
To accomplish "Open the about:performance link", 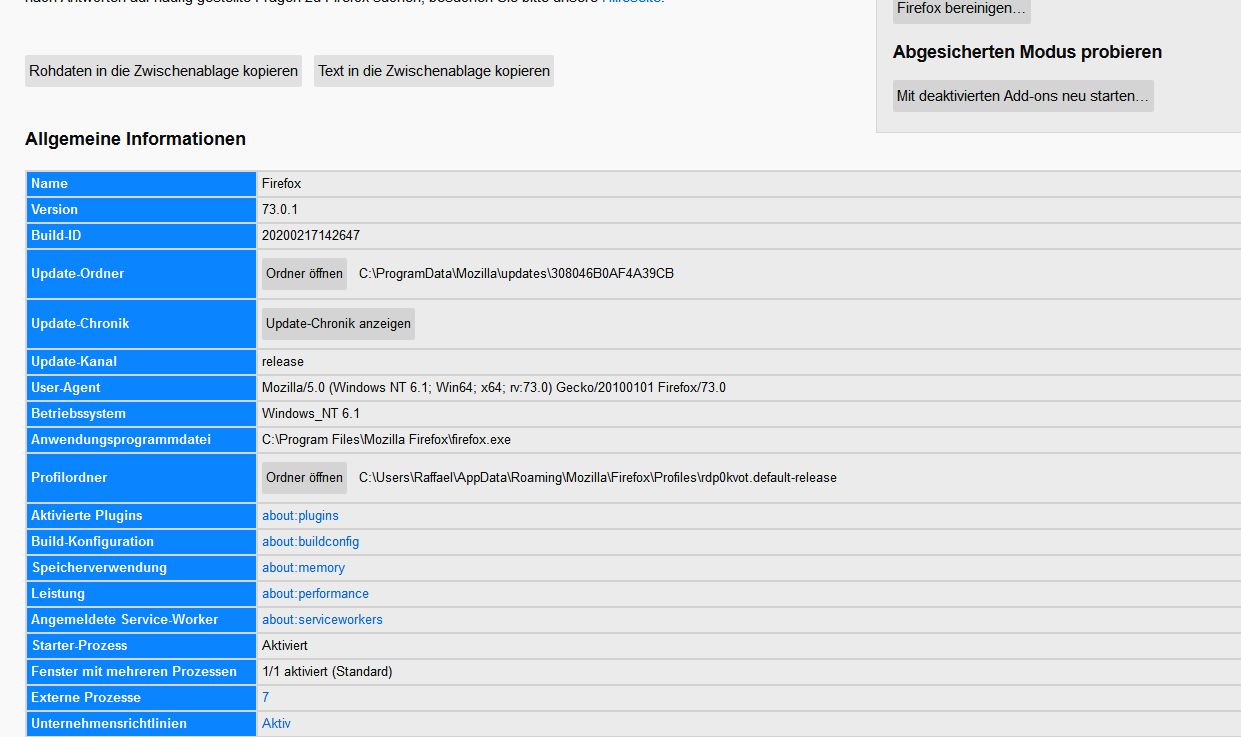I will pyautogui.click(x=315, y=593).
